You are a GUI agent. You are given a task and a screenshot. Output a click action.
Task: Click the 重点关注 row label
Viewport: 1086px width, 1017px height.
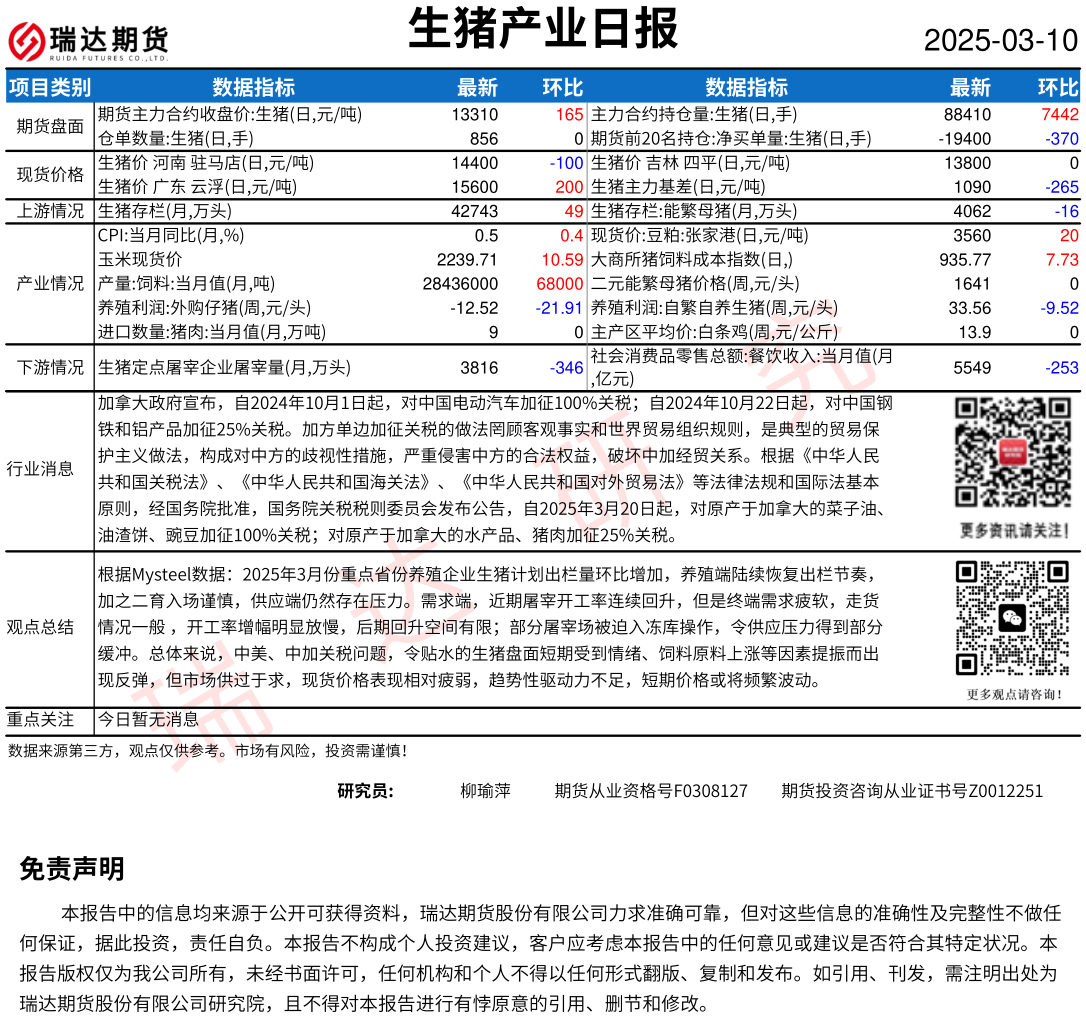(40, 719)
